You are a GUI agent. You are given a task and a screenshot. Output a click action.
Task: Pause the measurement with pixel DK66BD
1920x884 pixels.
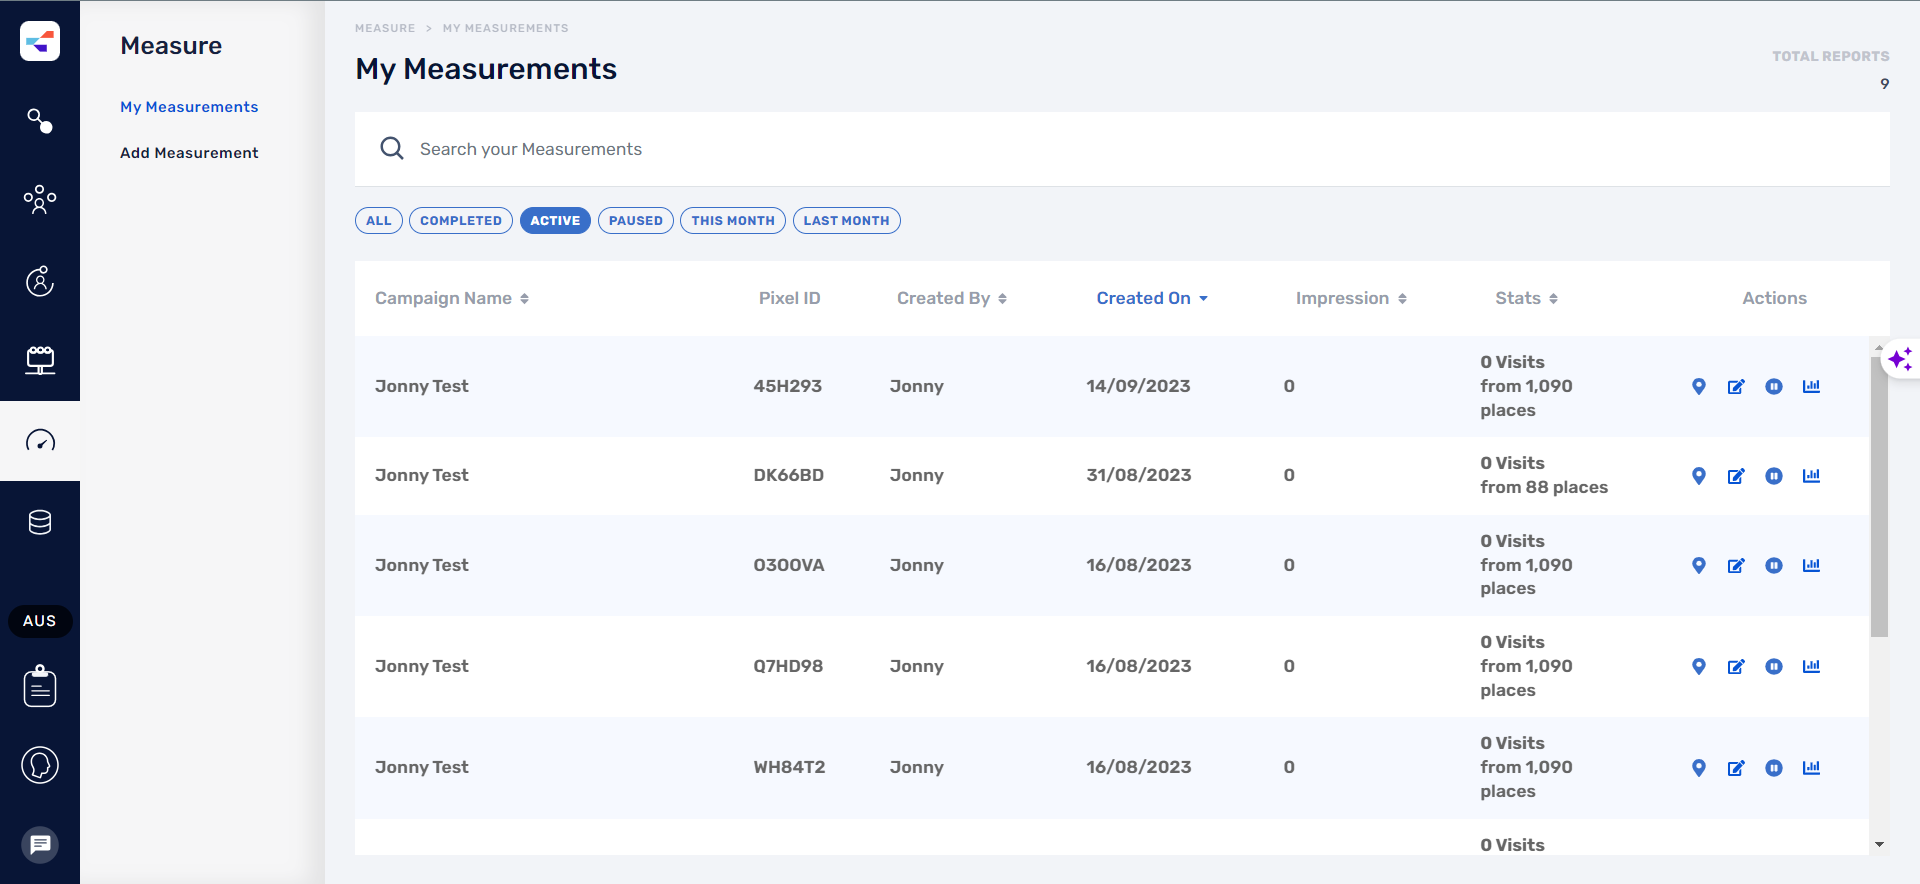1774,476
